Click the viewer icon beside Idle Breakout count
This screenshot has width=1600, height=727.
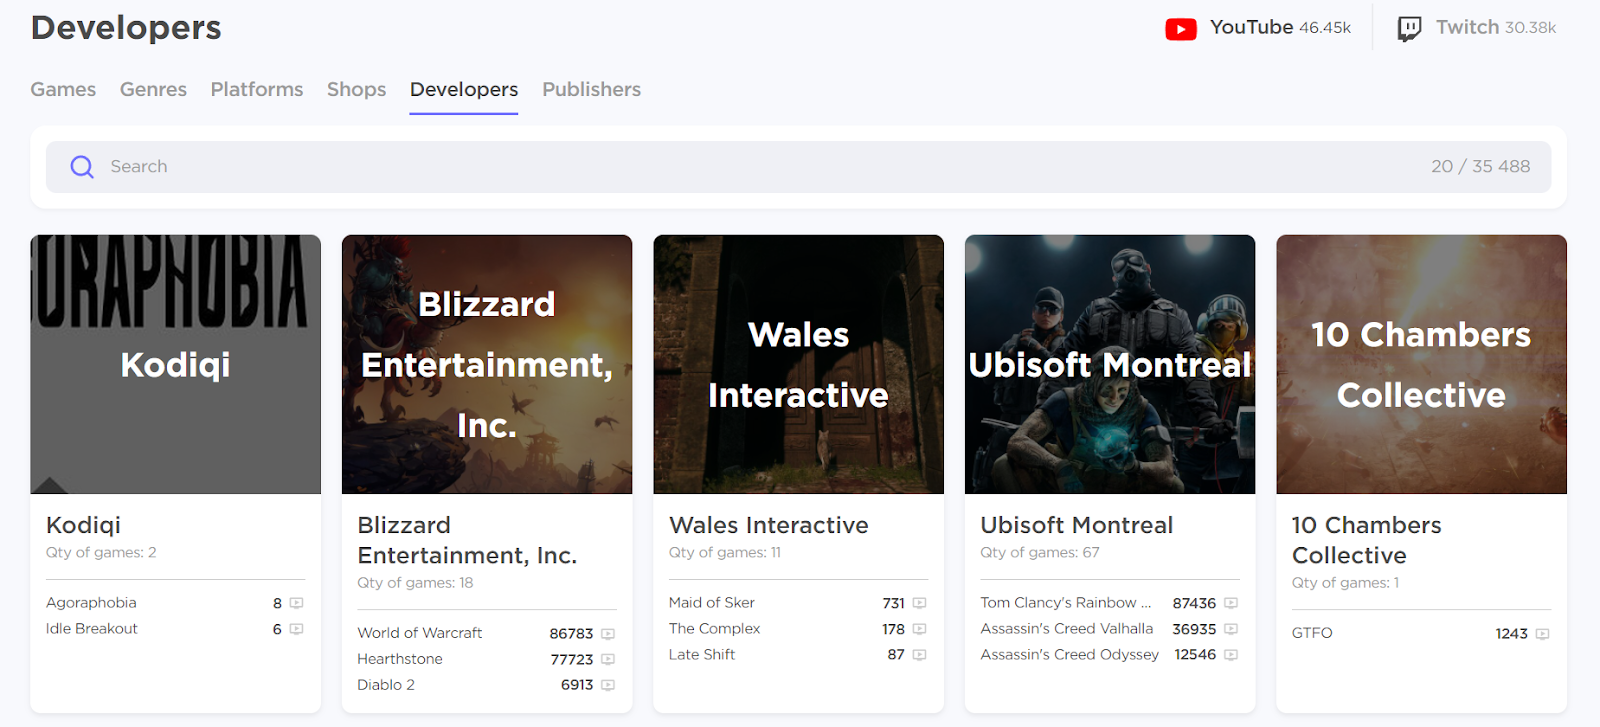[296, 629]
